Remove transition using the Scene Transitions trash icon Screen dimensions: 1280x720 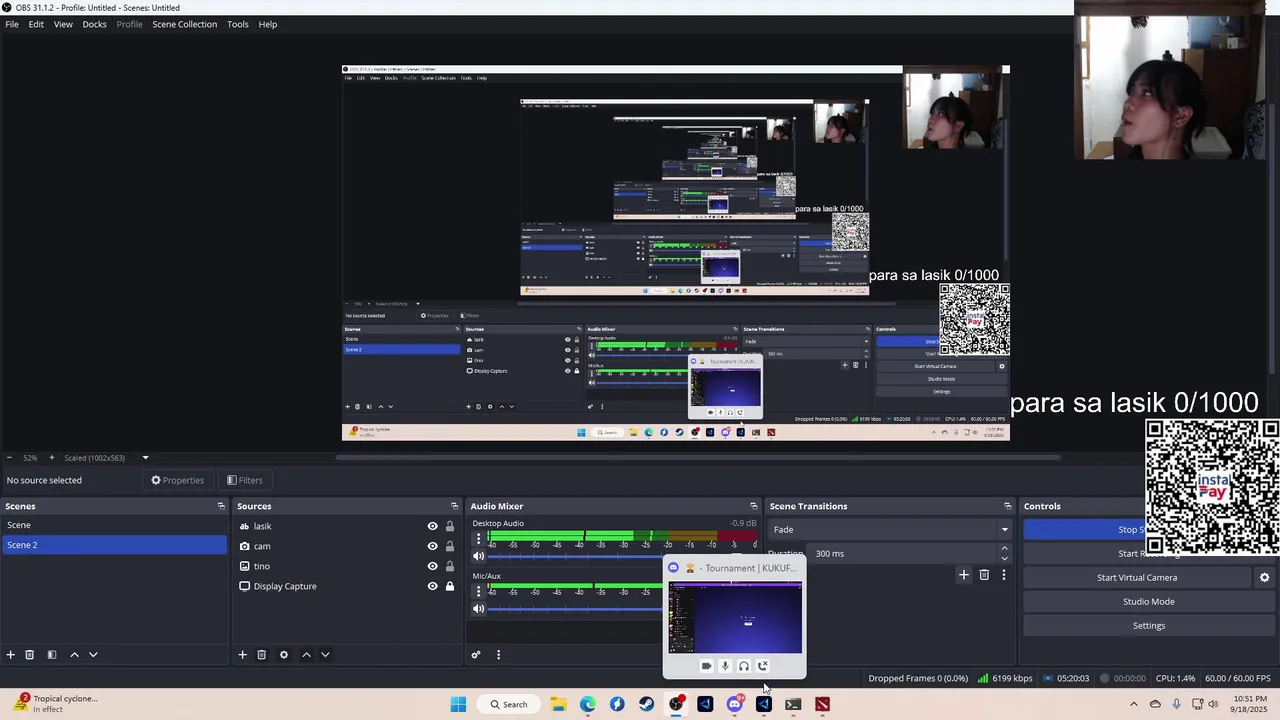click(984, 575)
